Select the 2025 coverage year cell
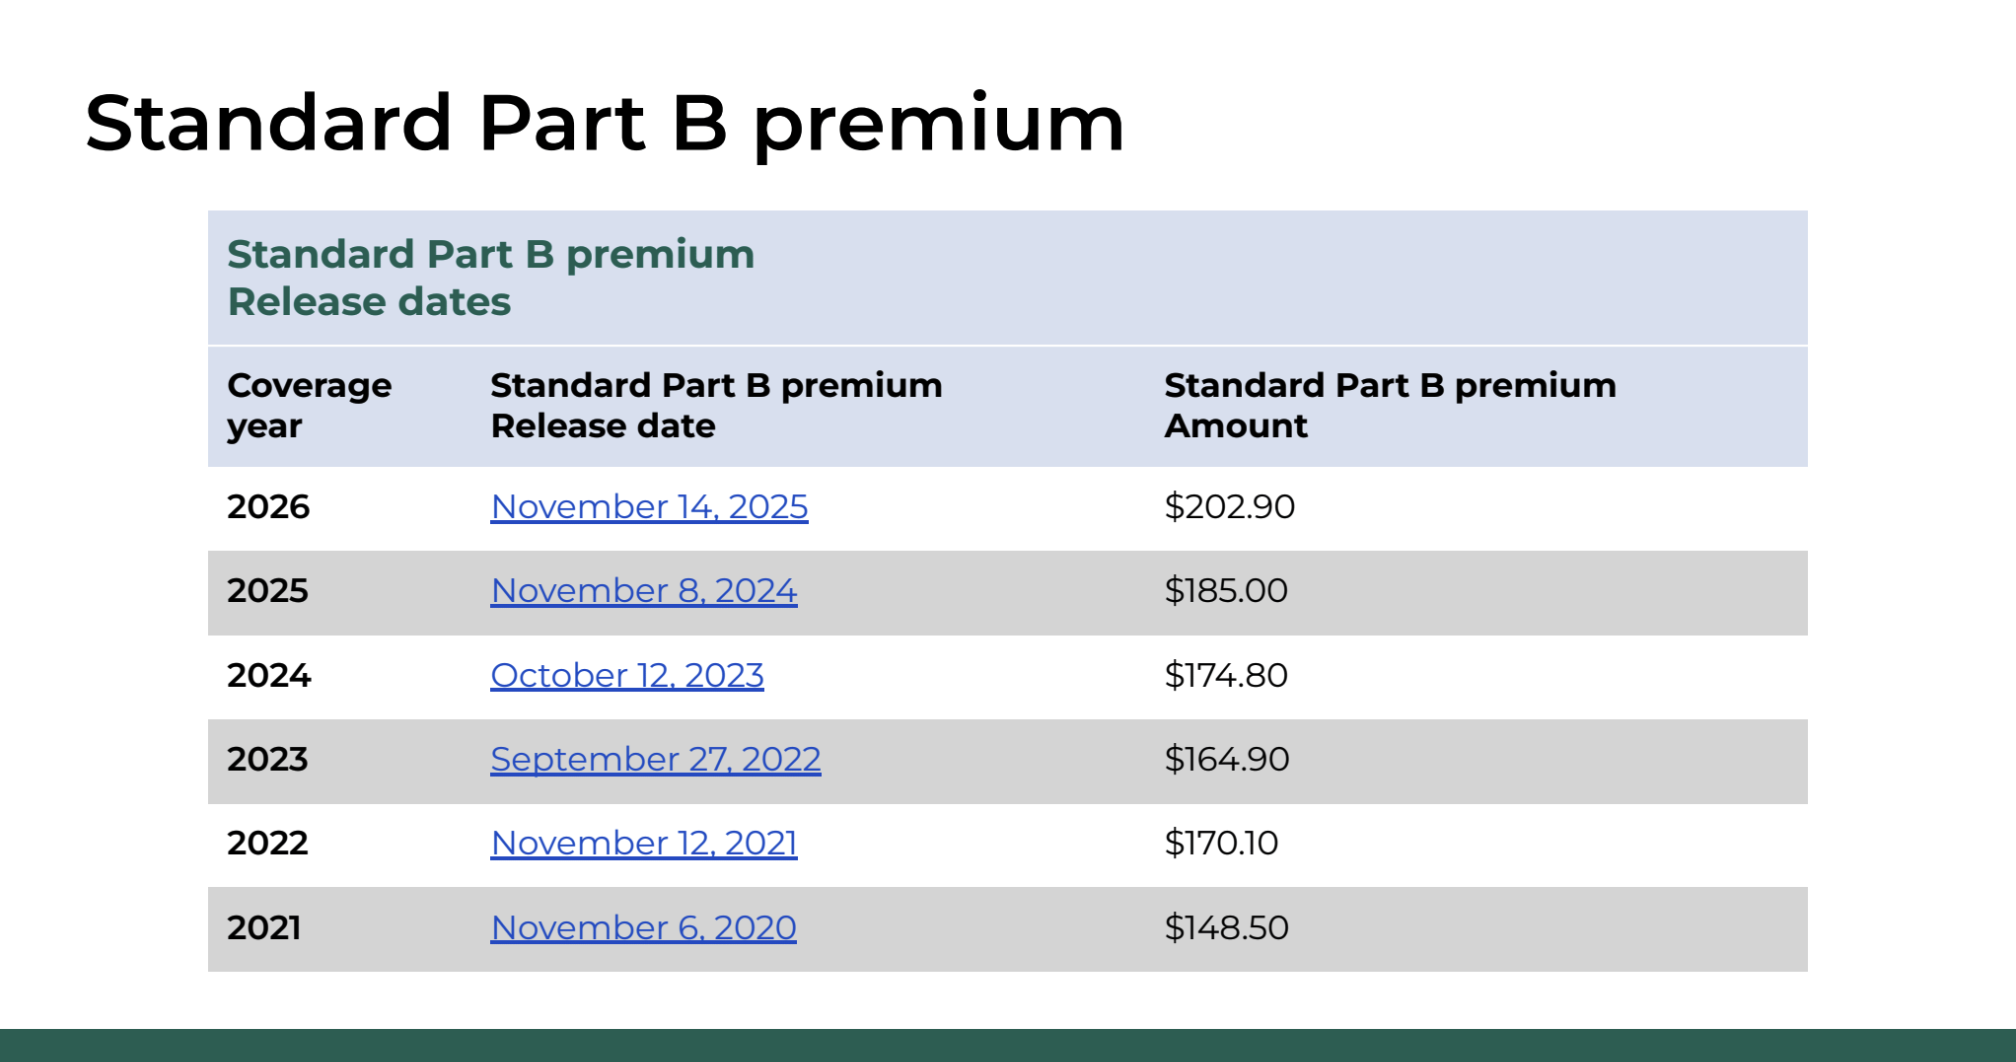The width and height of the screenshot is (2016, 1062). (x=267, y=591)
